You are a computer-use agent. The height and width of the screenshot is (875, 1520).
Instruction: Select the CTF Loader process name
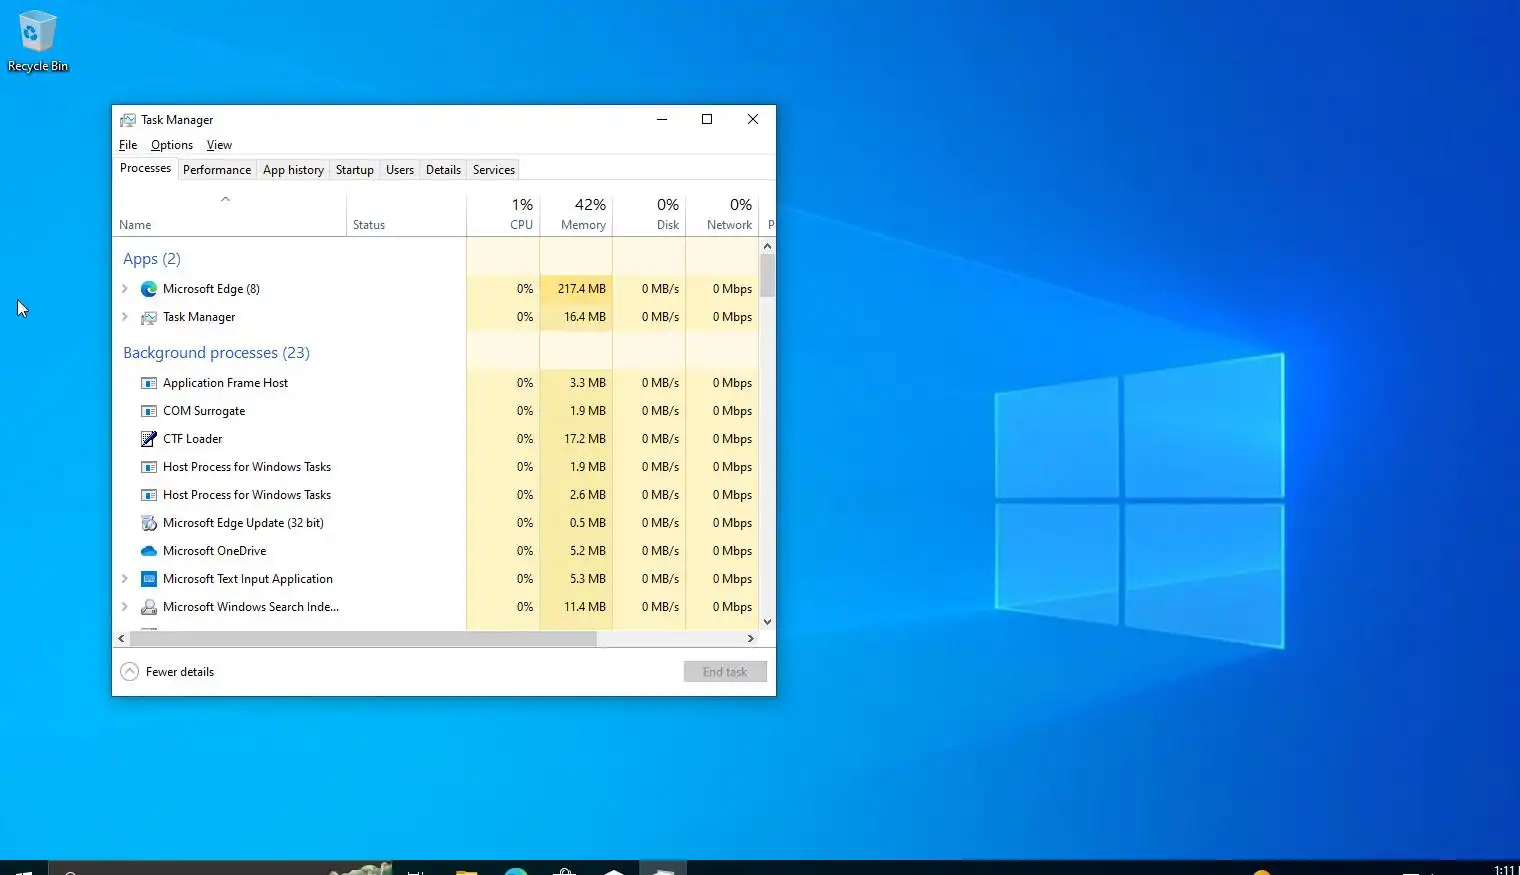[x=193, y=439]
